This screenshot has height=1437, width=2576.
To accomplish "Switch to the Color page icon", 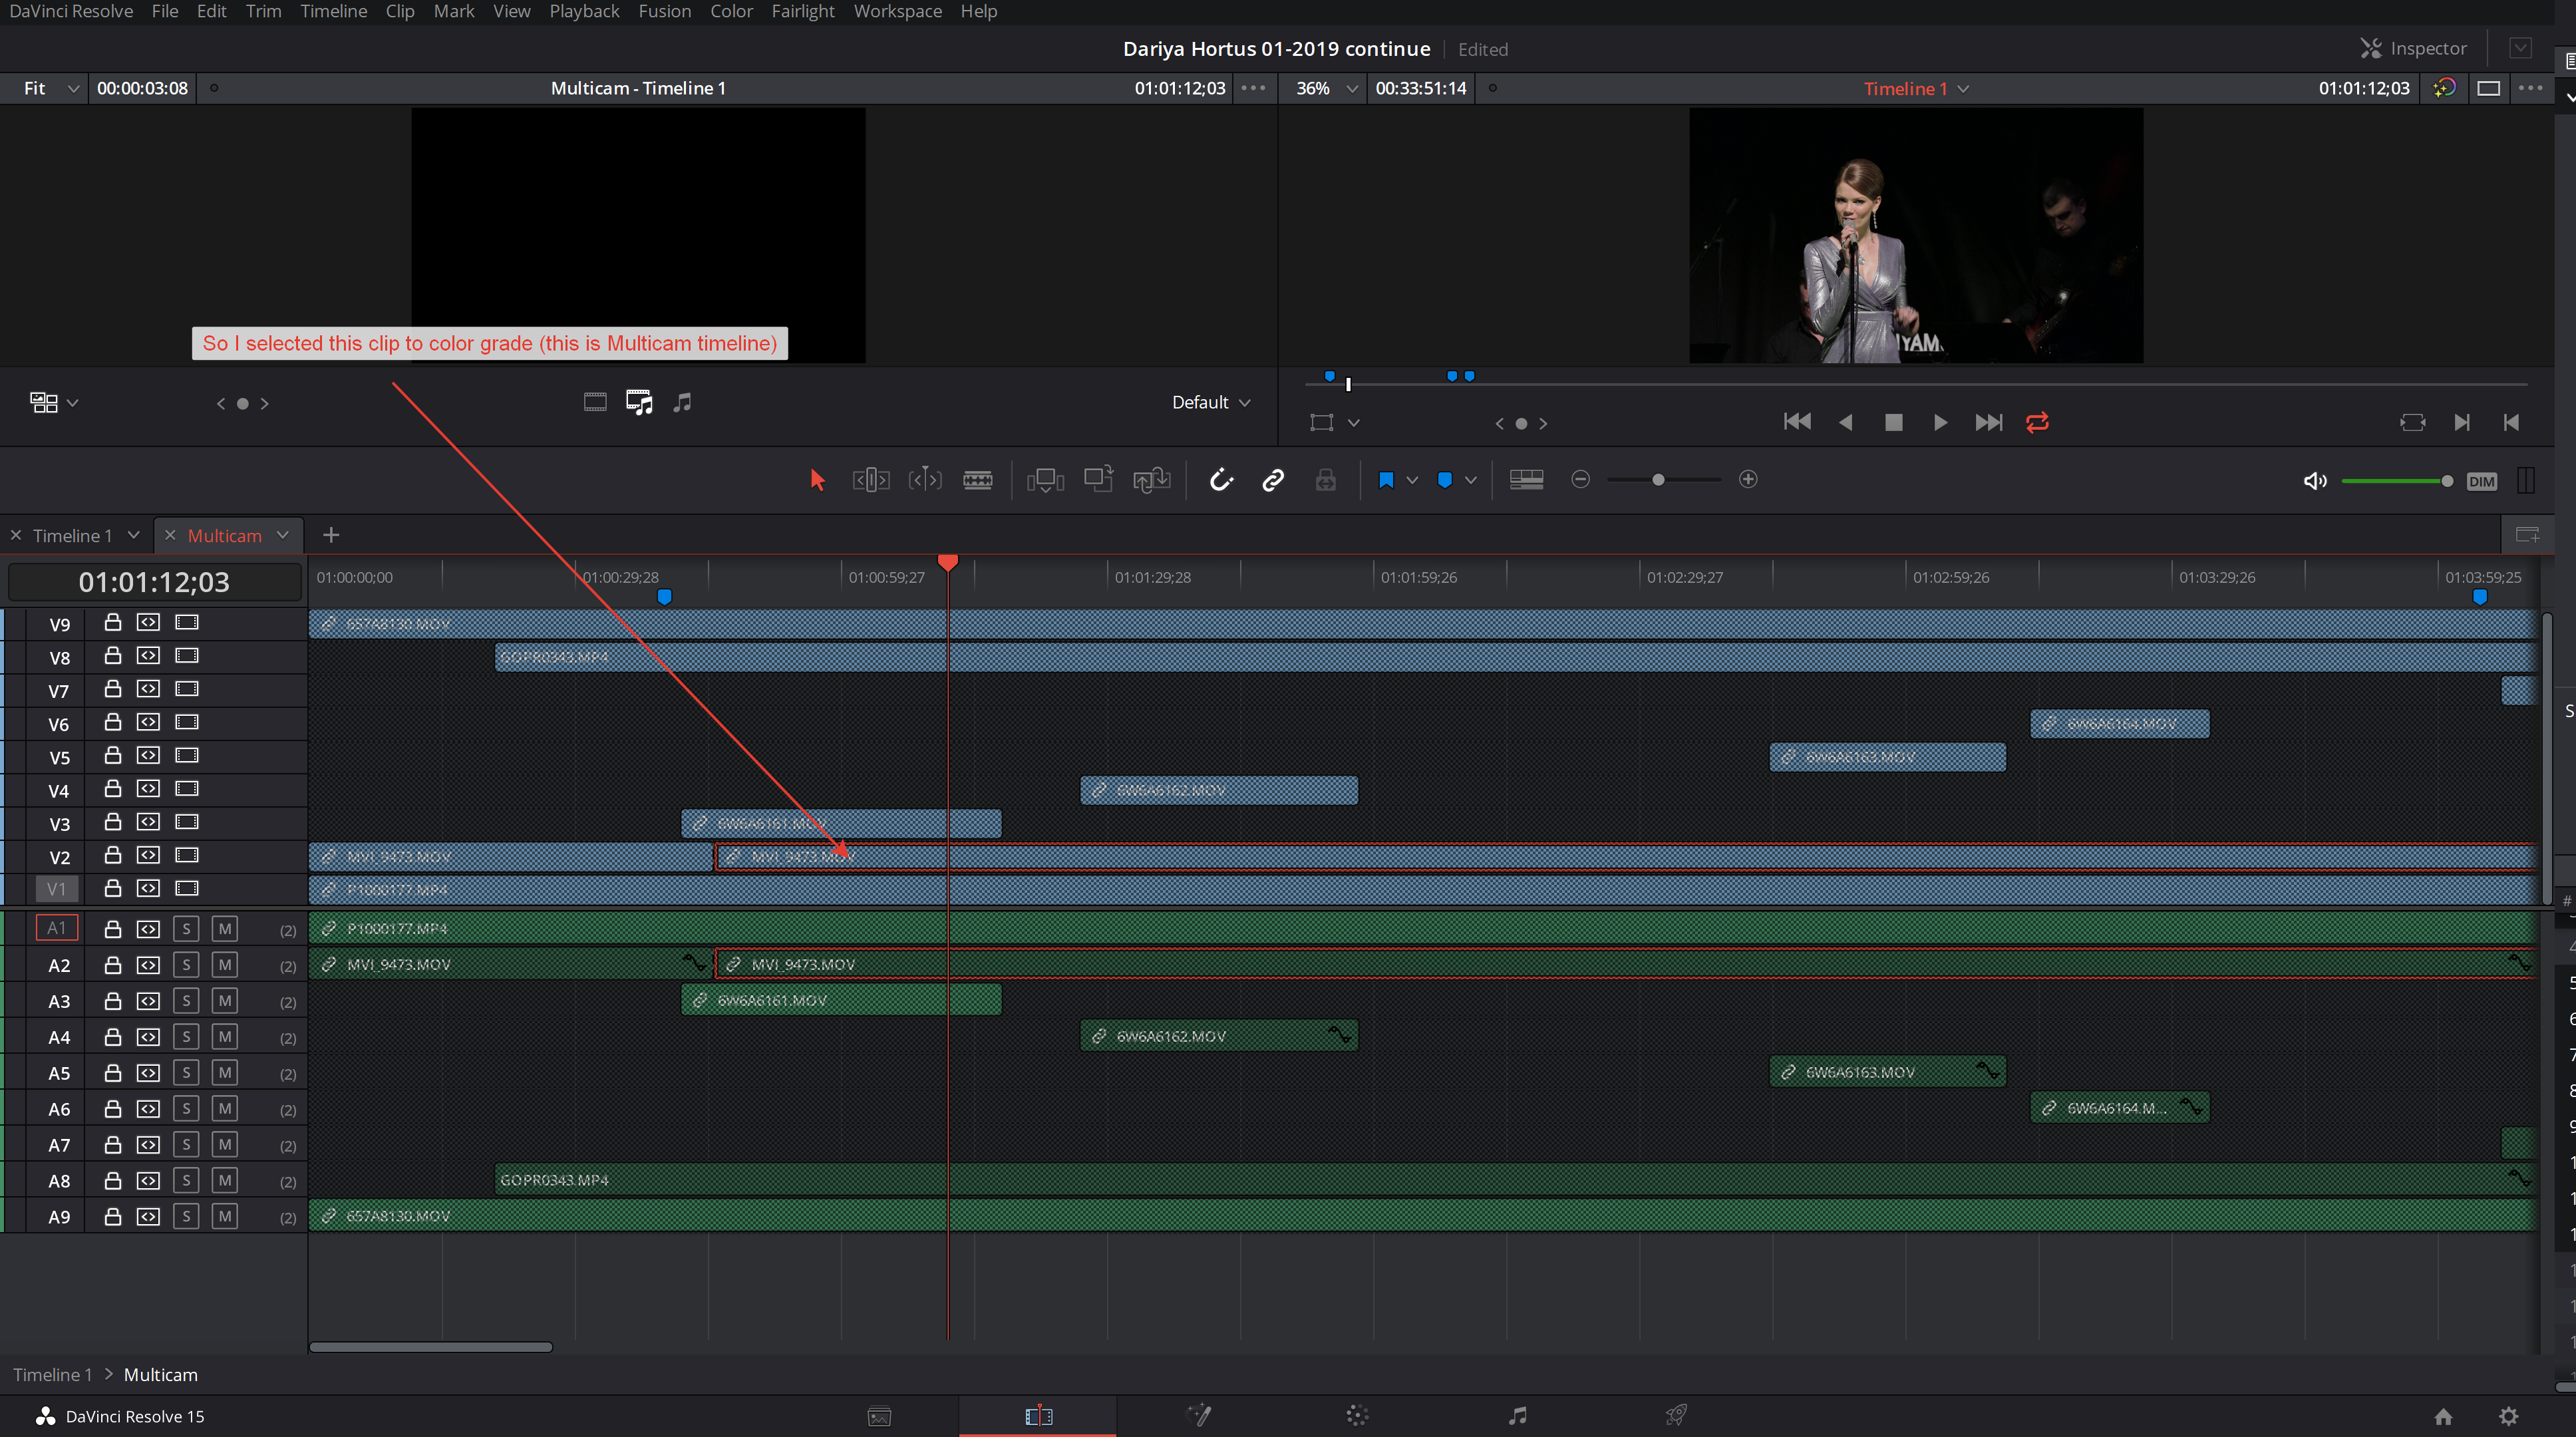I will 1357,1415.
